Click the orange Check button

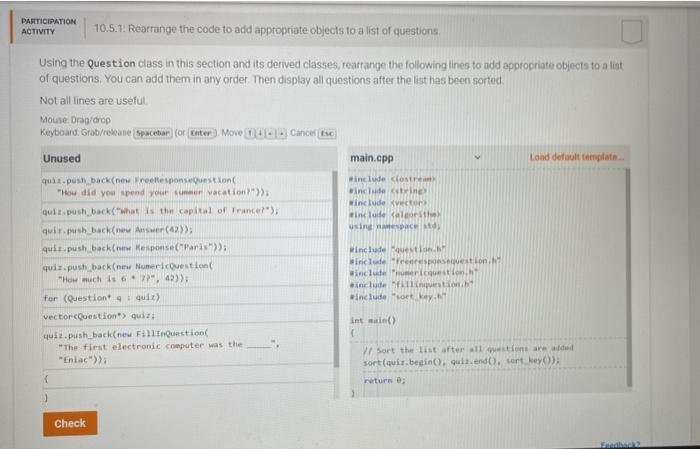click(x=70, y=423)
